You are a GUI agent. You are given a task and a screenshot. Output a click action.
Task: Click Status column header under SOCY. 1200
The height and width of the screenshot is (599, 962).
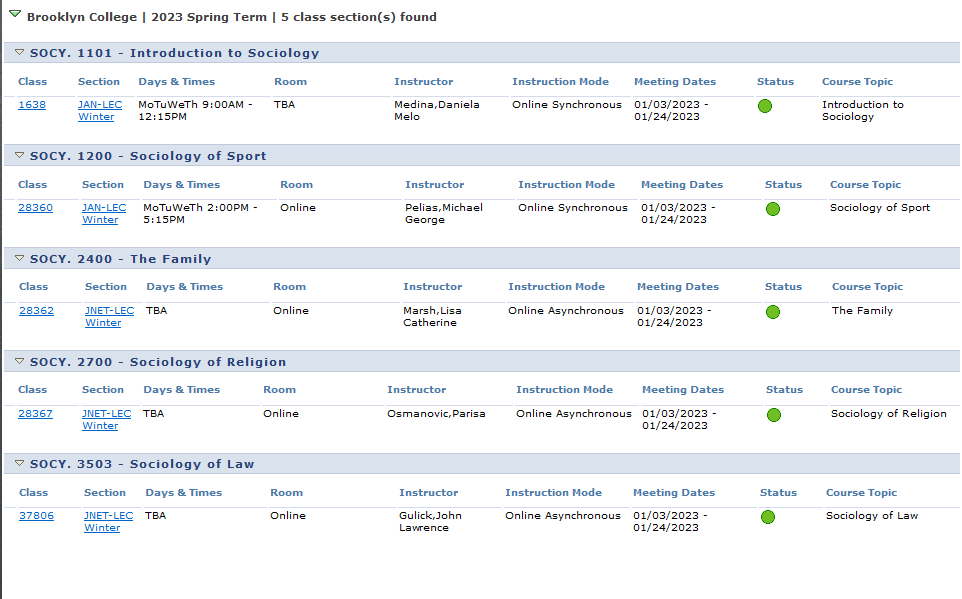(783, 185)
